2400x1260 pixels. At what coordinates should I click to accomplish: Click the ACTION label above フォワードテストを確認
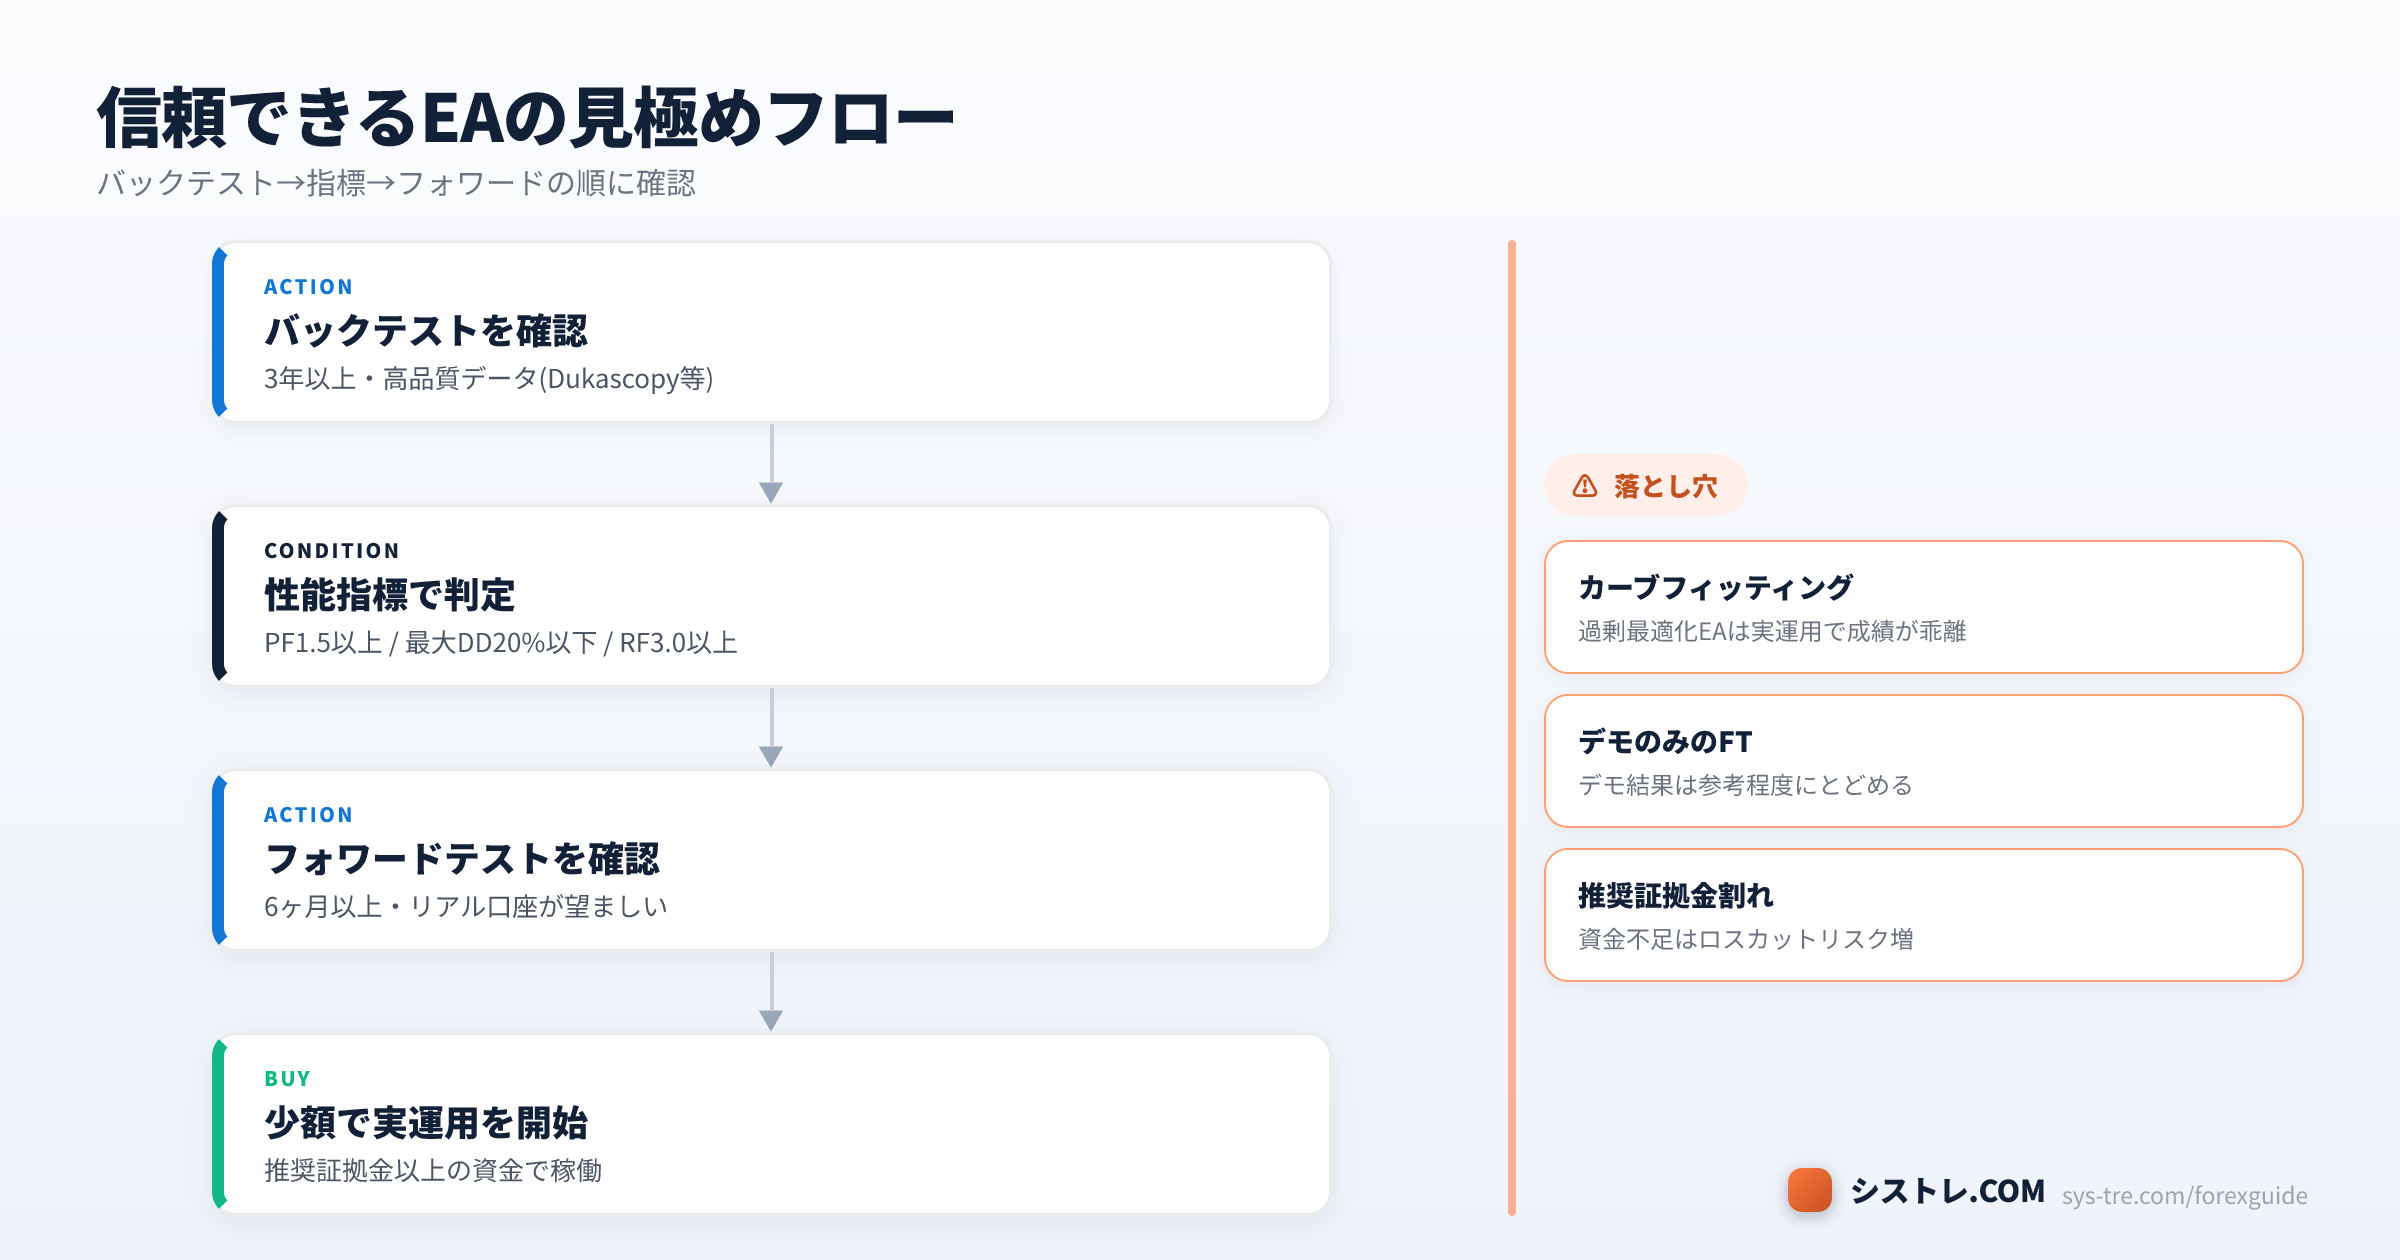308,815
